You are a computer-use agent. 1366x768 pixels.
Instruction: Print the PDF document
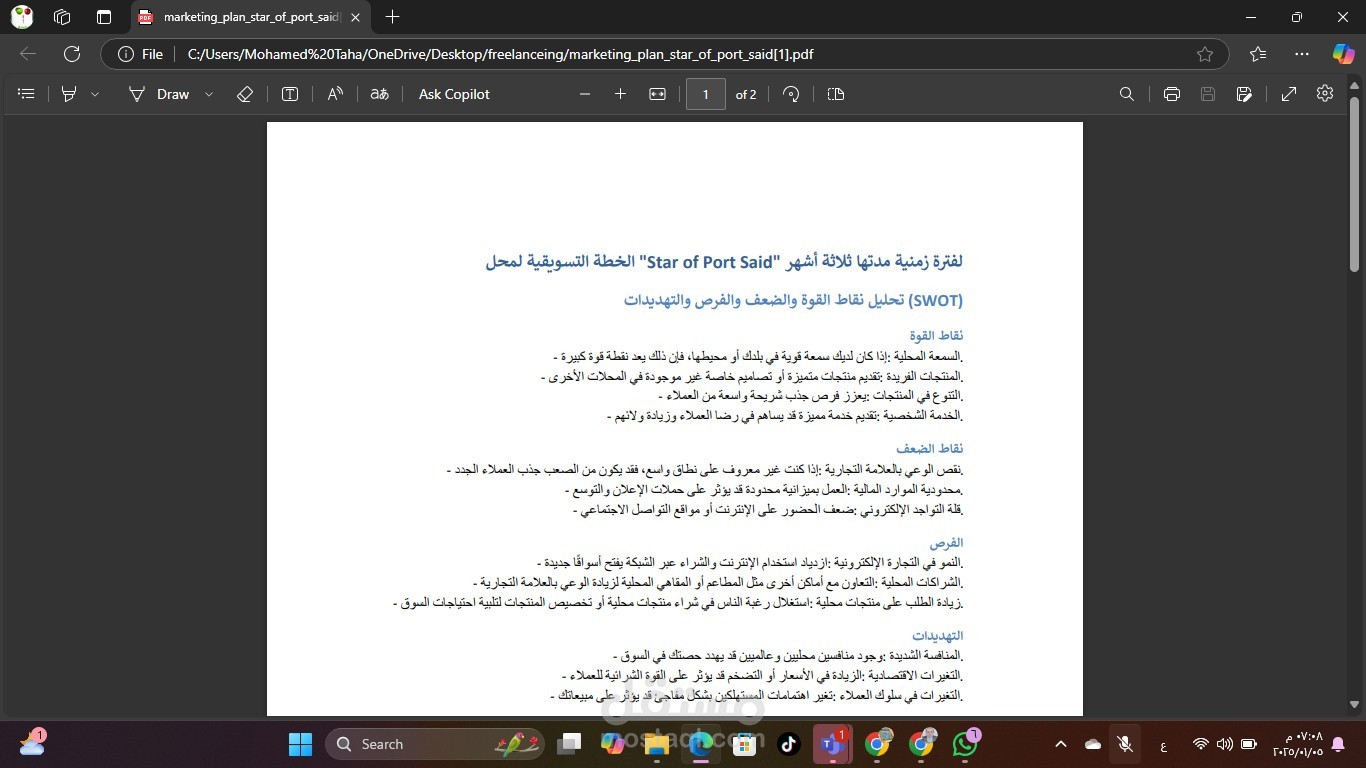1172,94
